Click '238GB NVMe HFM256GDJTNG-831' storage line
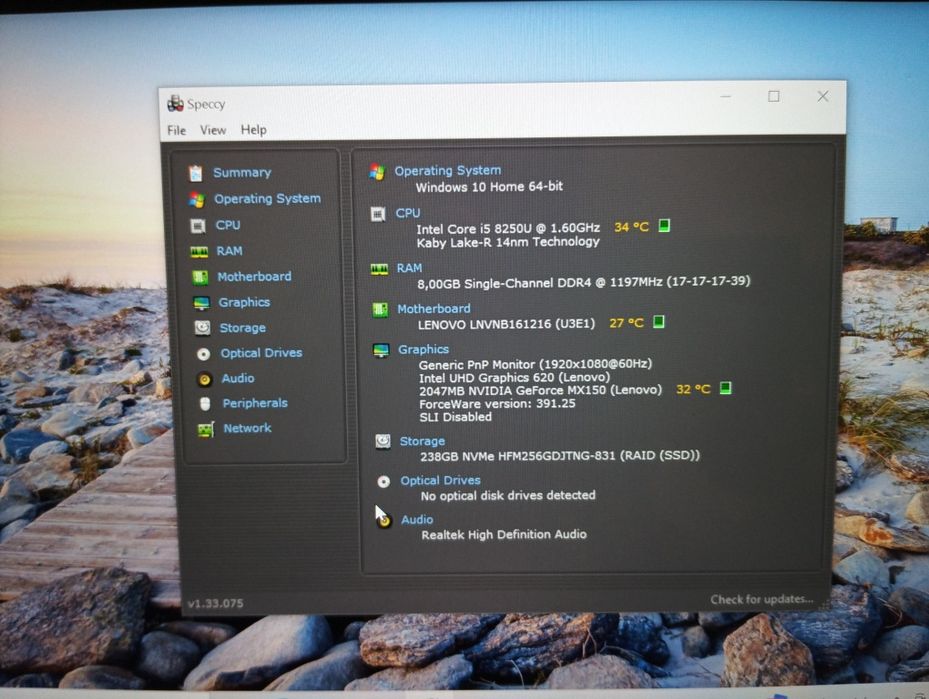 click(560, 456)
